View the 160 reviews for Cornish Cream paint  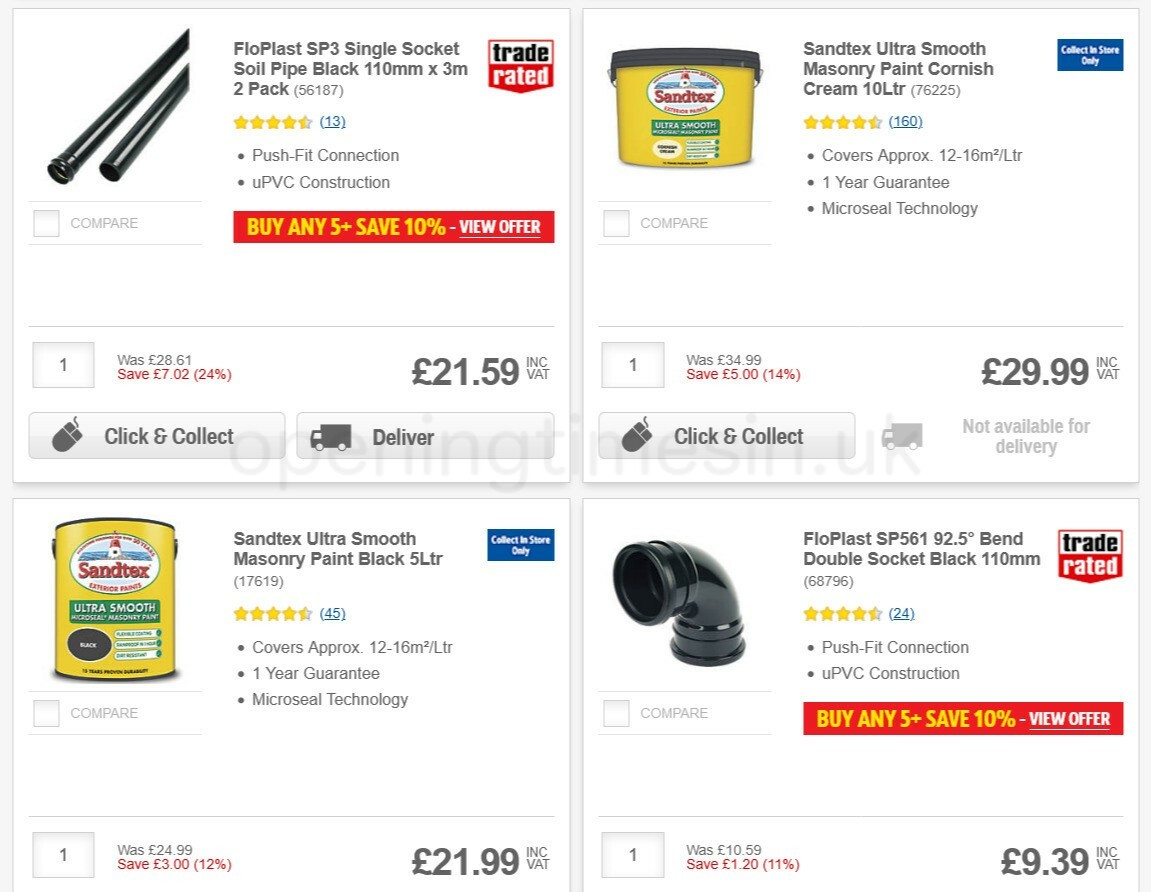tap(905, 121)
